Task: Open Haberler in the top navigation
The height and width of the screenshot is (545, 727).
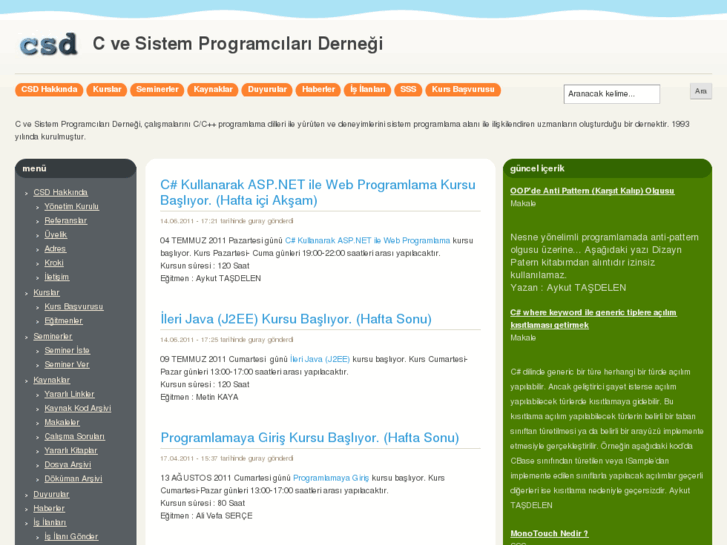Action: pos(318,90)
